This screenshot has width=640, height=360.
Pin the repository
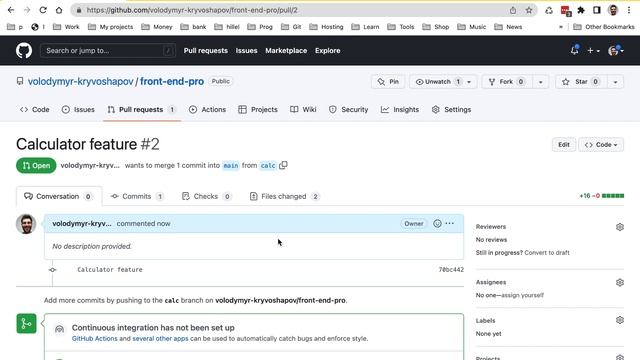(x=388, y=82)
